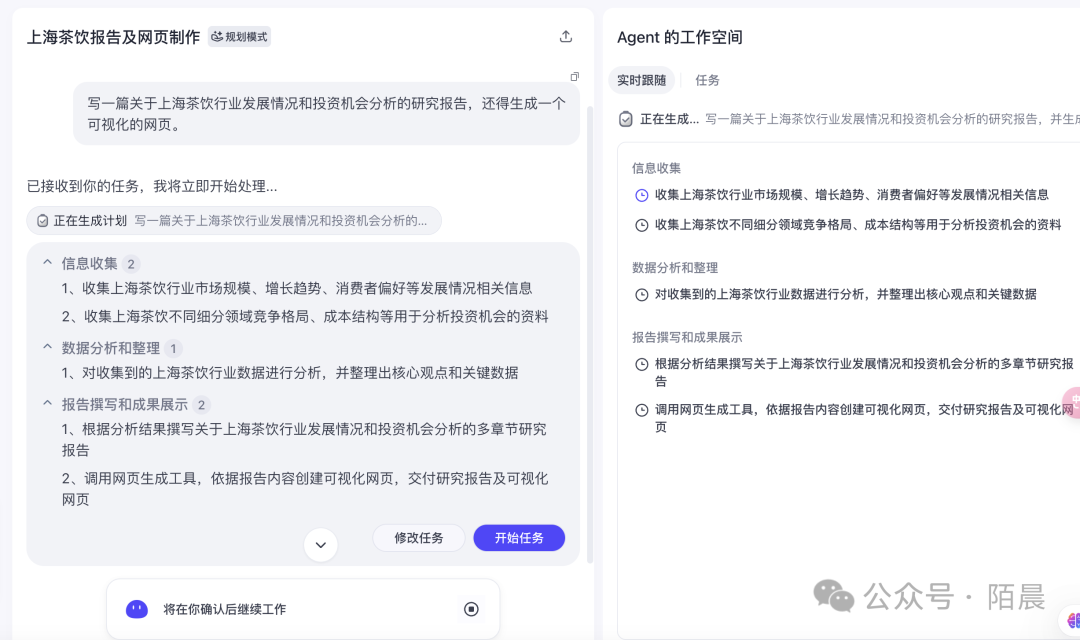1080x640 pixels.
Task: Click the share/export icon in chat header
Action: (x=566, y=37)
